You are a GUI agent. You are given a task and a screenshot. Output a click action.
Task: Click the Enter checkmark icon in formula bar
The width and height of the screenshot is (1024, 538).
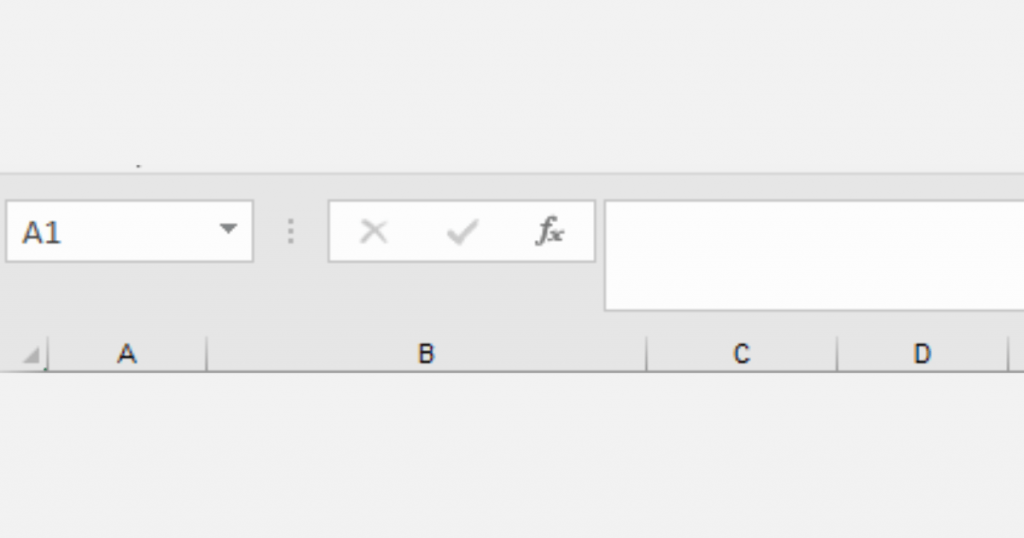pyautogui.click(x=462, y=232)
